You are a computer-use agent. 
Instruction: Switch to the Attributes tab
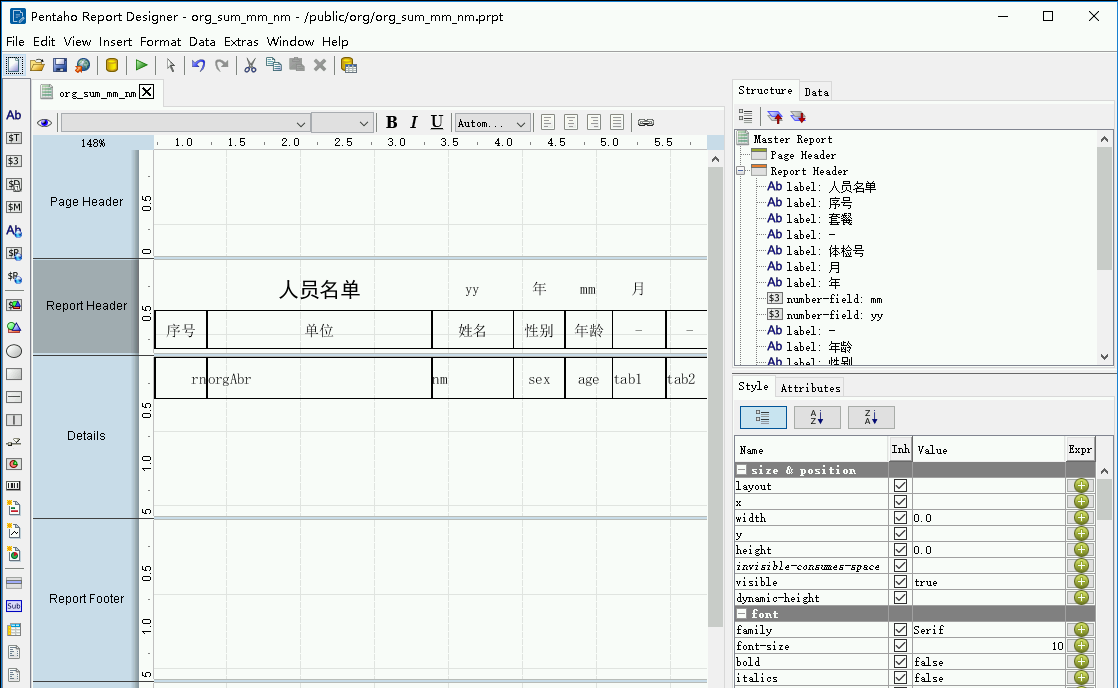810,388
